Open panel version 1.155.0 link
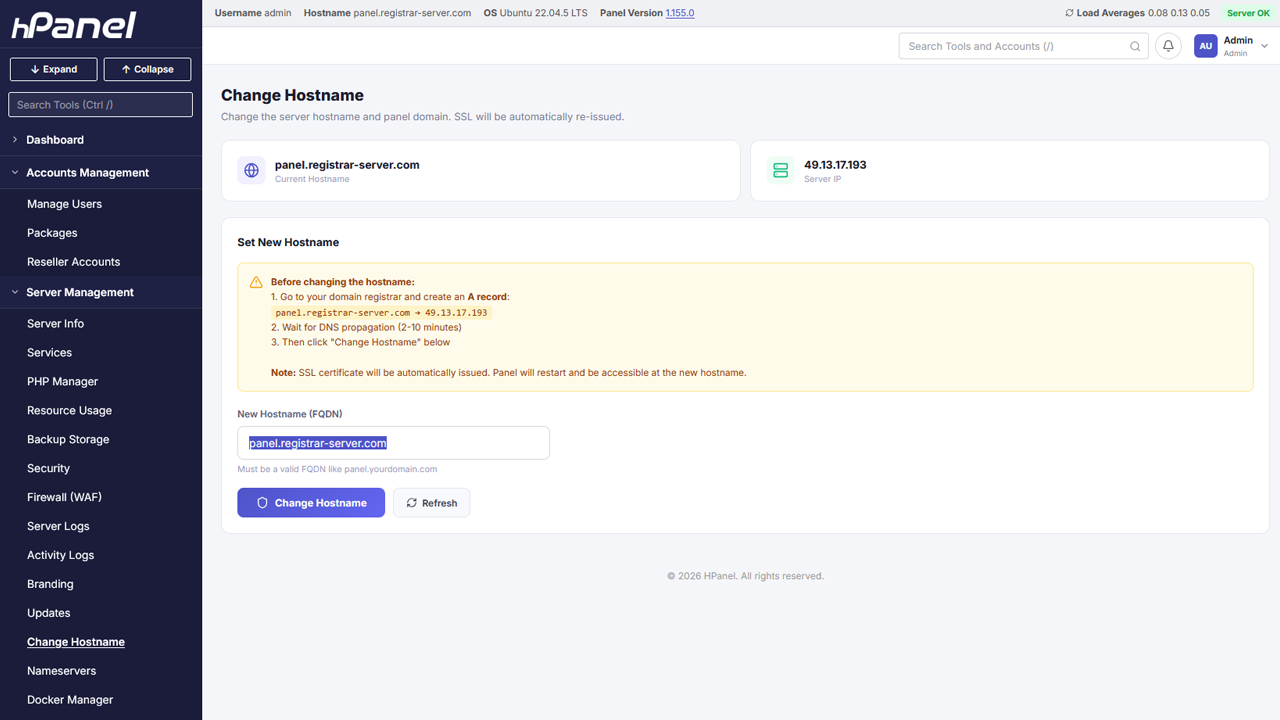The image size is (1280, 720). pyautogui.click(x=680, y=13)
